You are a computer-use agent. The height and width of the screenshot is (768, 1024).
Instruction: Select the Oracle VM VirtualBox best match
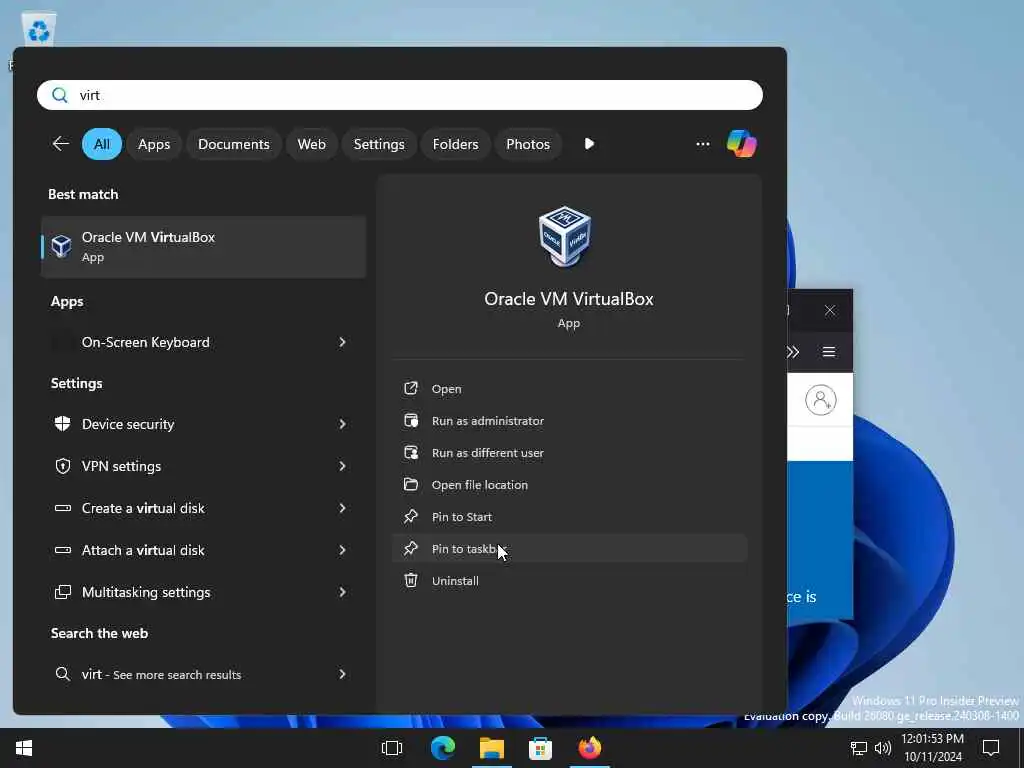[203, 247]
